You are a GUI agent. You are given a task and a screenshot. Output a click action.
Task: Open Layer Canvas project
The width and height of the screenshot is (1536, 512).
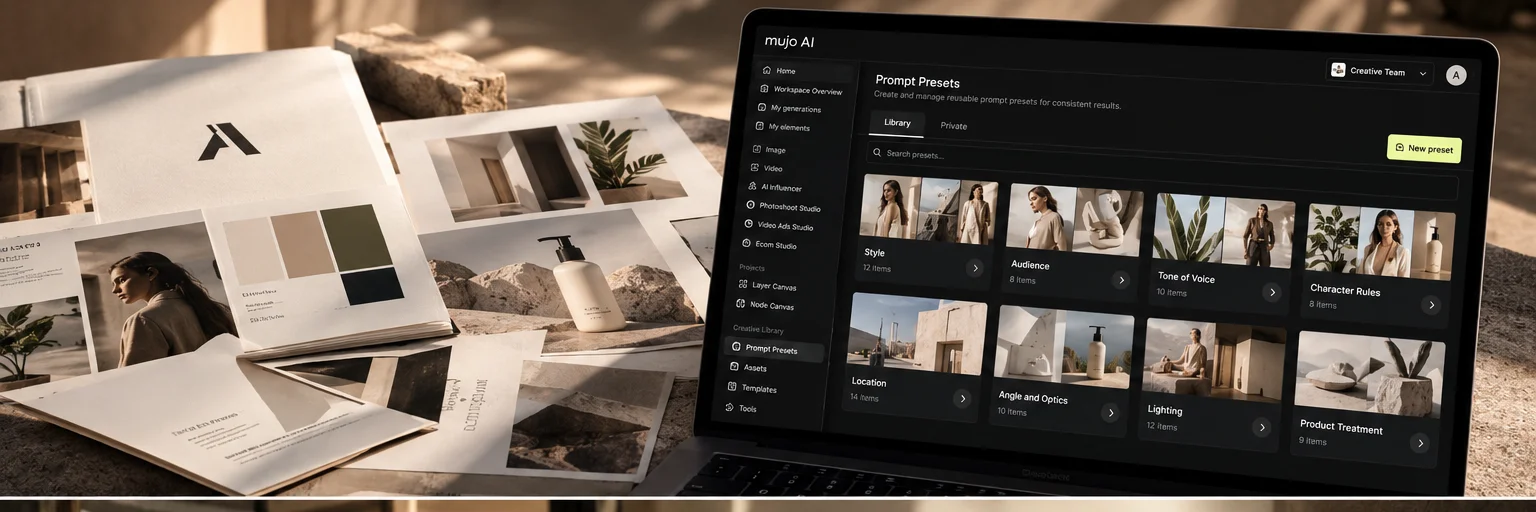point(768,287)
